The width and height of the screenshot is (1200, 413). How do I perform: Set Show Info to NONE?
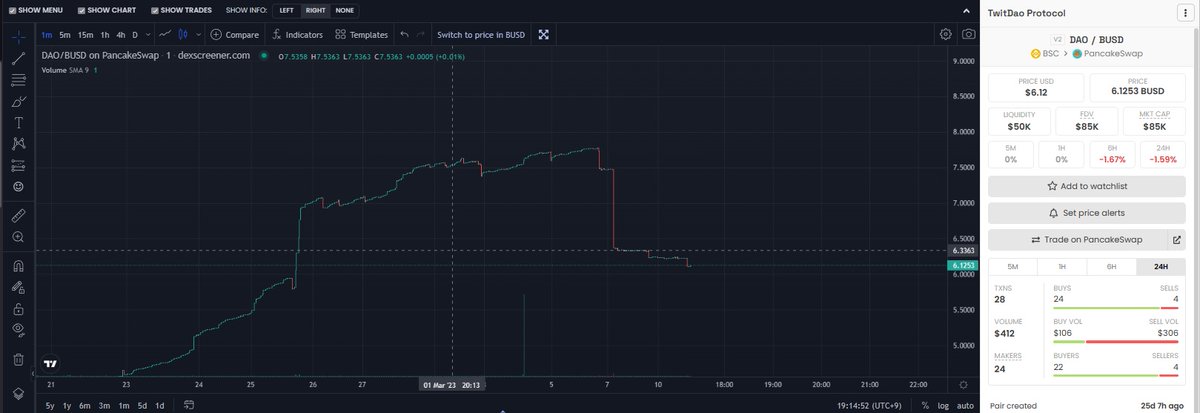(344, 10)
